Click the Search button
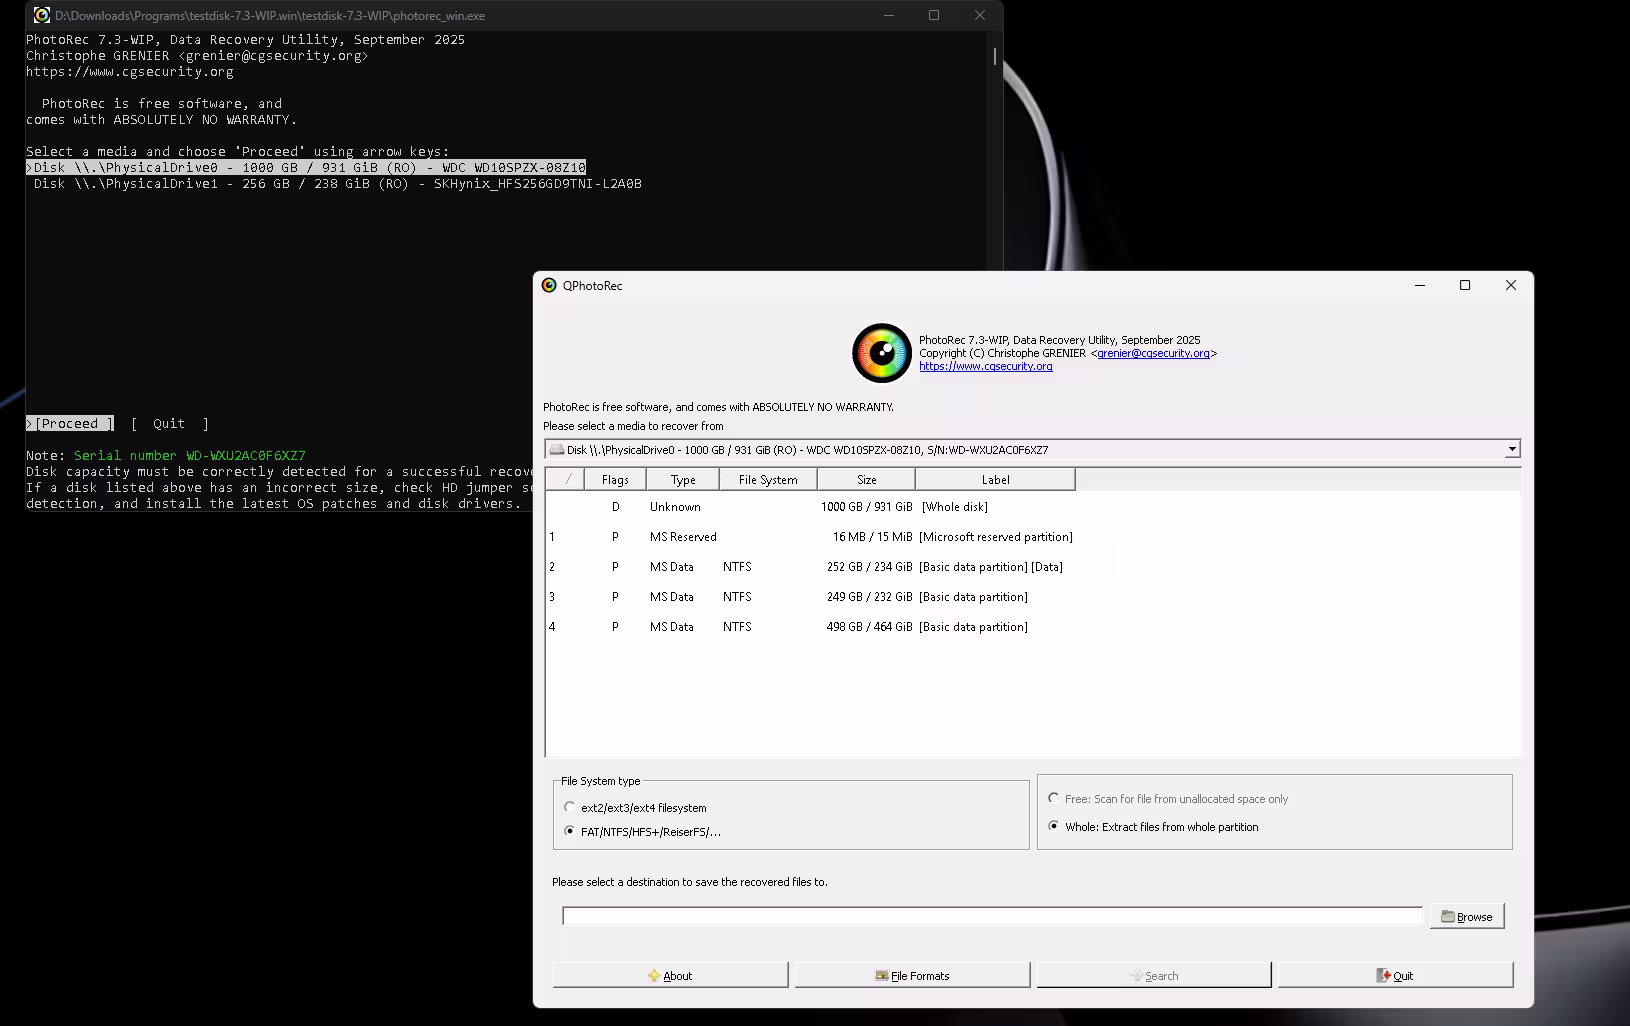Screen dimensions: 1630x1026 pyautogui.click(x=1154, y=975)
